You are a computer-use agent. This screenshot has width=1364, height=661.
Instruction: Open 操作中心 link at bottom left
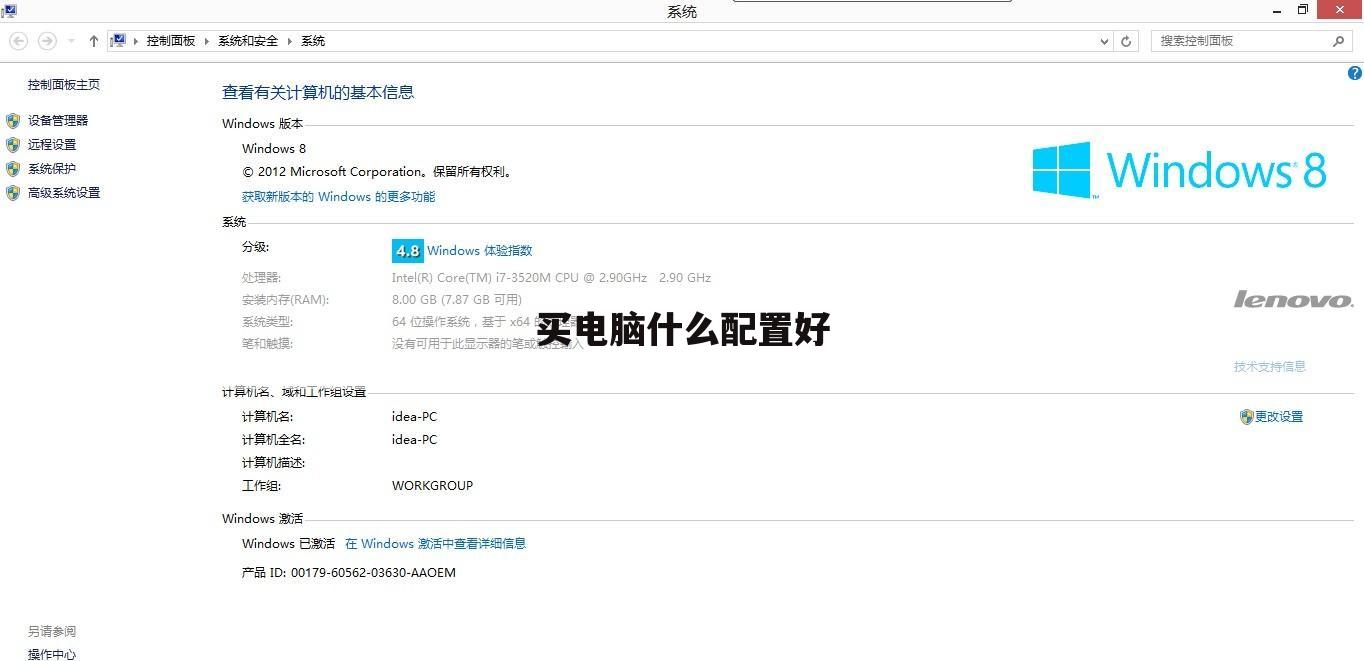click(52, 655)
